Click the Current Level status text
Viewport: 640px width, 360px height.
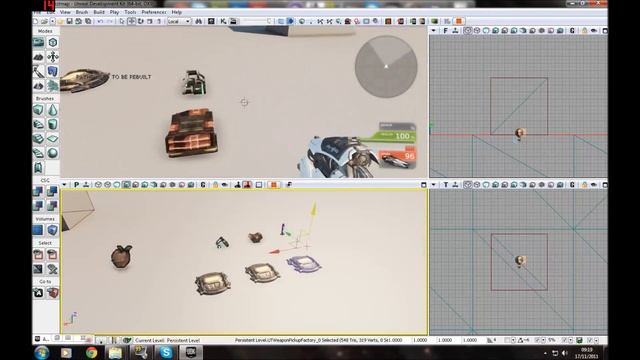[167, 340]
